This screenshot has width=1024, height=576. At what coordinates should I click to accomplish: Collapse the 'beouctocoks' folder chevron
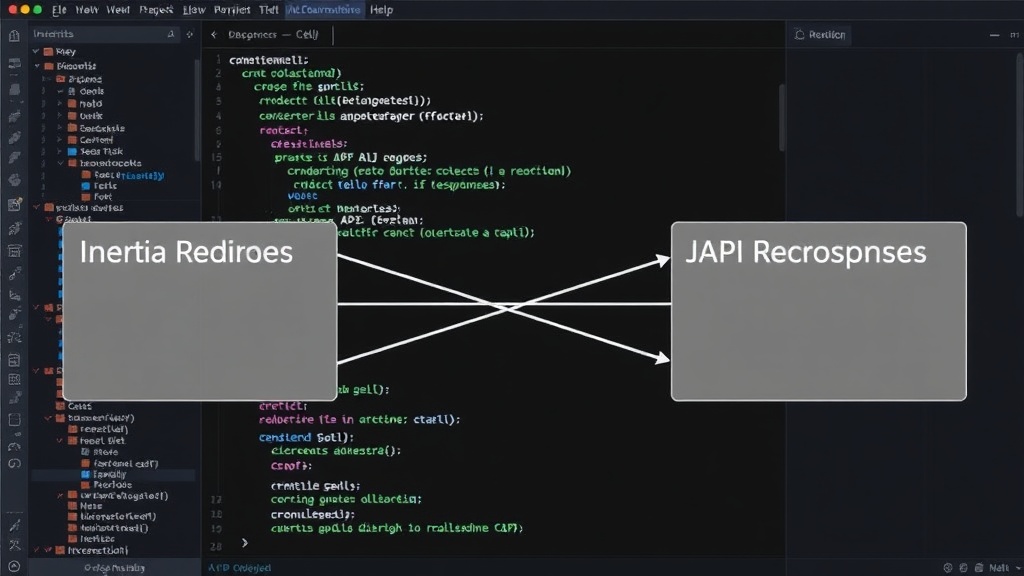pos(60,163)
